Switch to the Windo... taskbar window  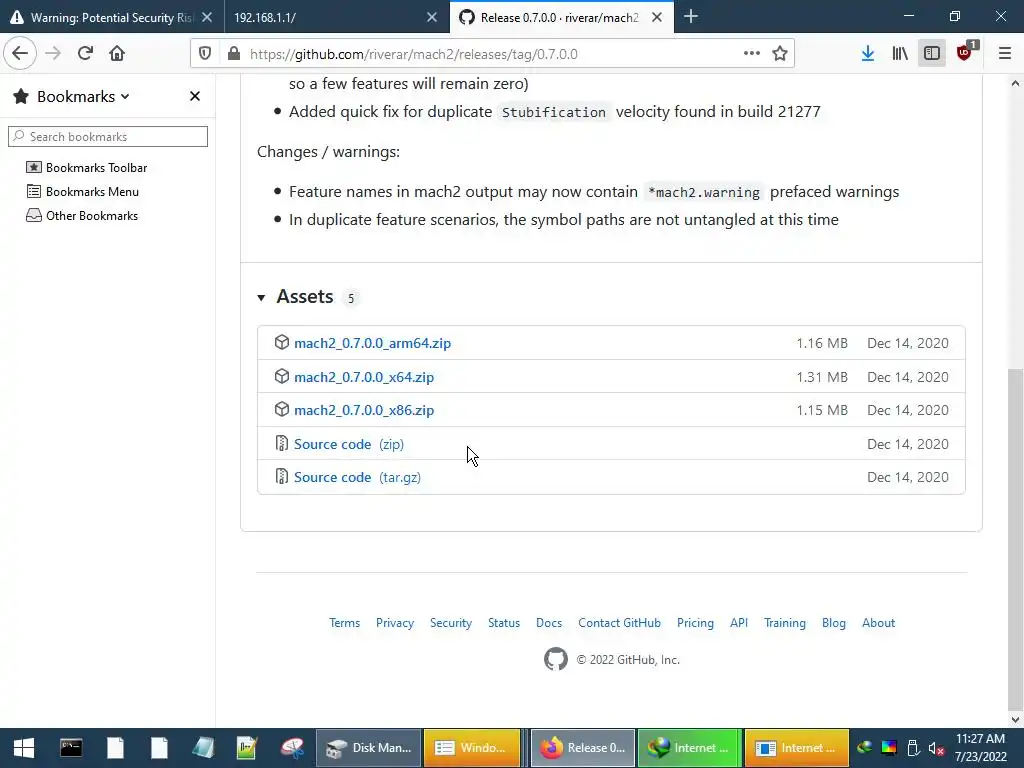pos(472,748)
